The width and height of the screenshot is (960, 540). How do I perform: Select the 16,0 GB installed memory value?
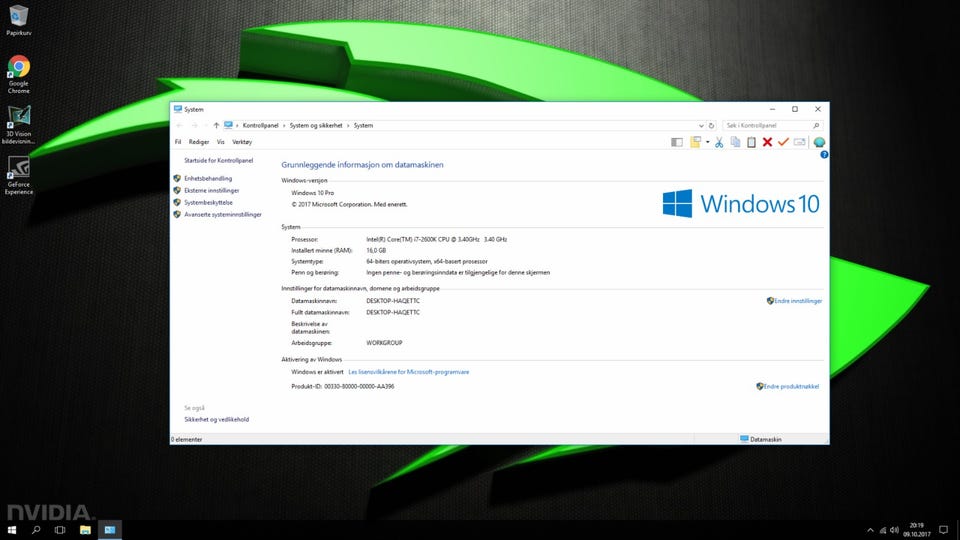click(376, 250)
